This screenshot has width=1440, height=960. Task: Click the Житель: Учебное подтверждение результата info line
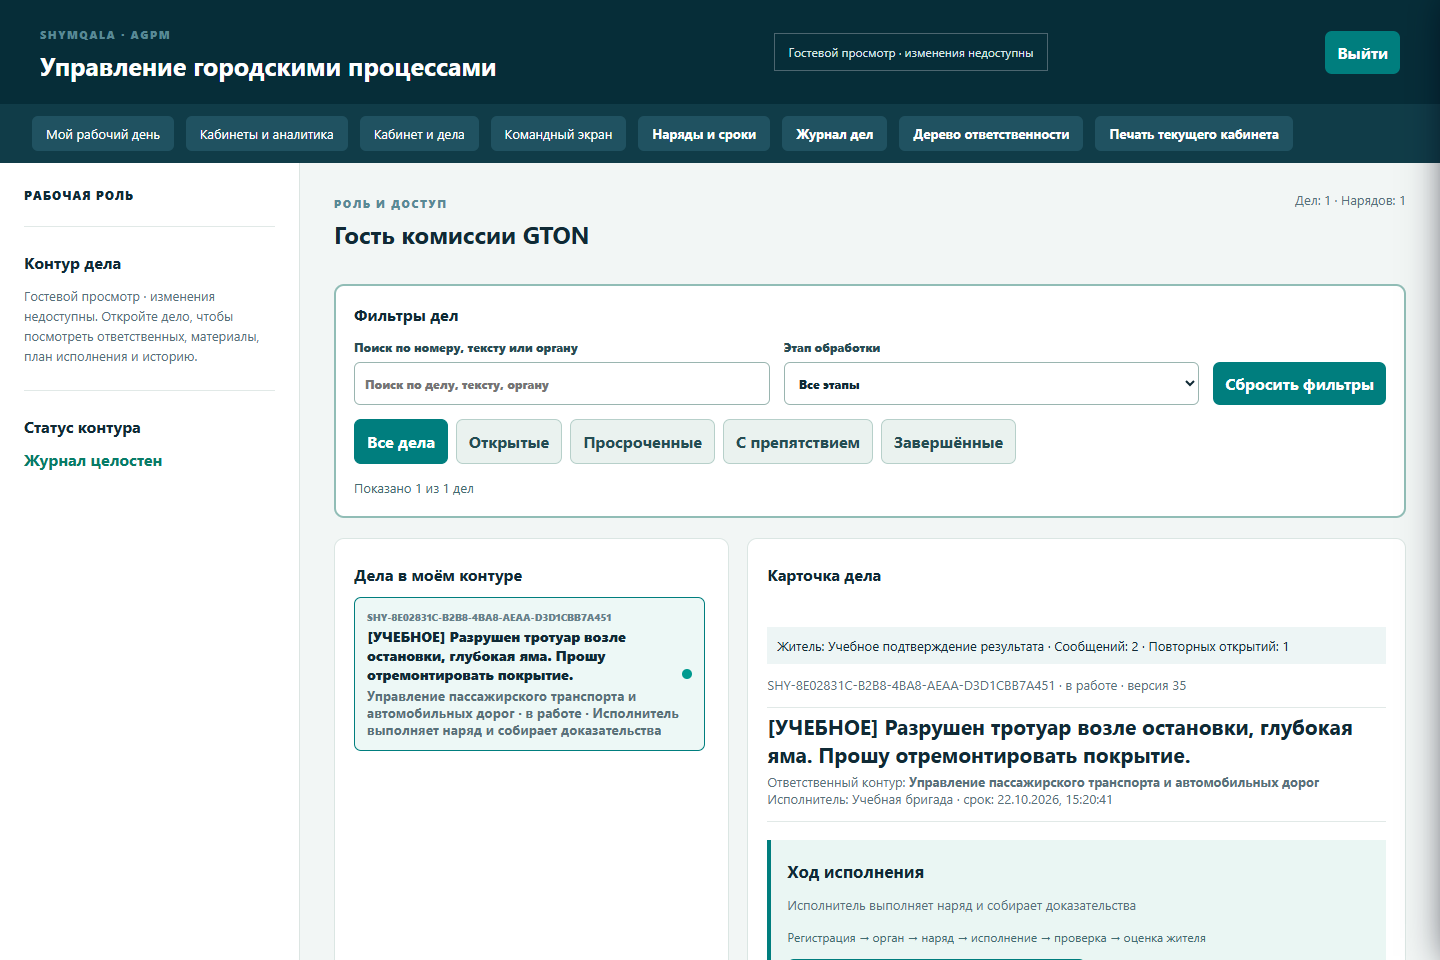(1076, 646)
